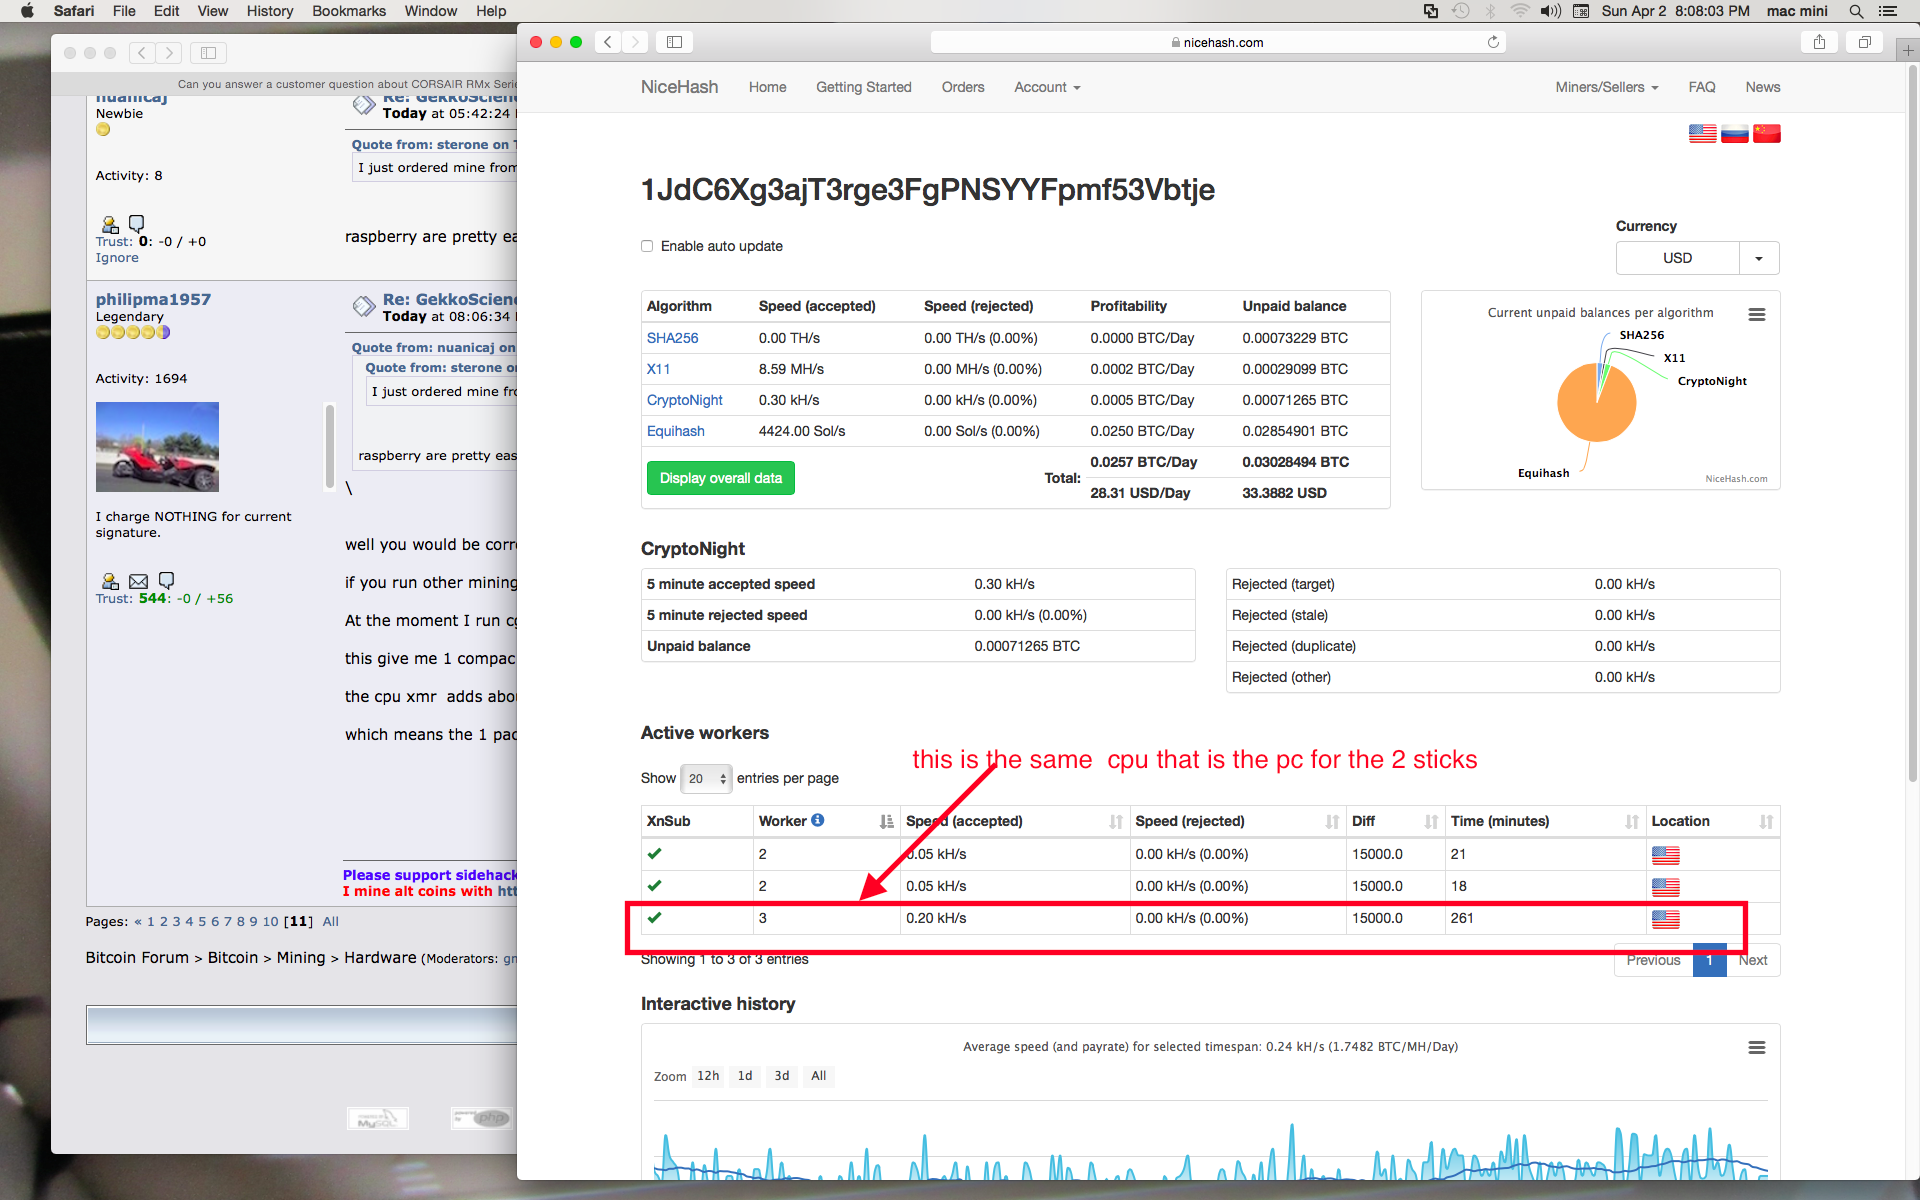Open the CryptoNight algorithm link
The image size is (1920, 1200).
(x=685, y=400)
